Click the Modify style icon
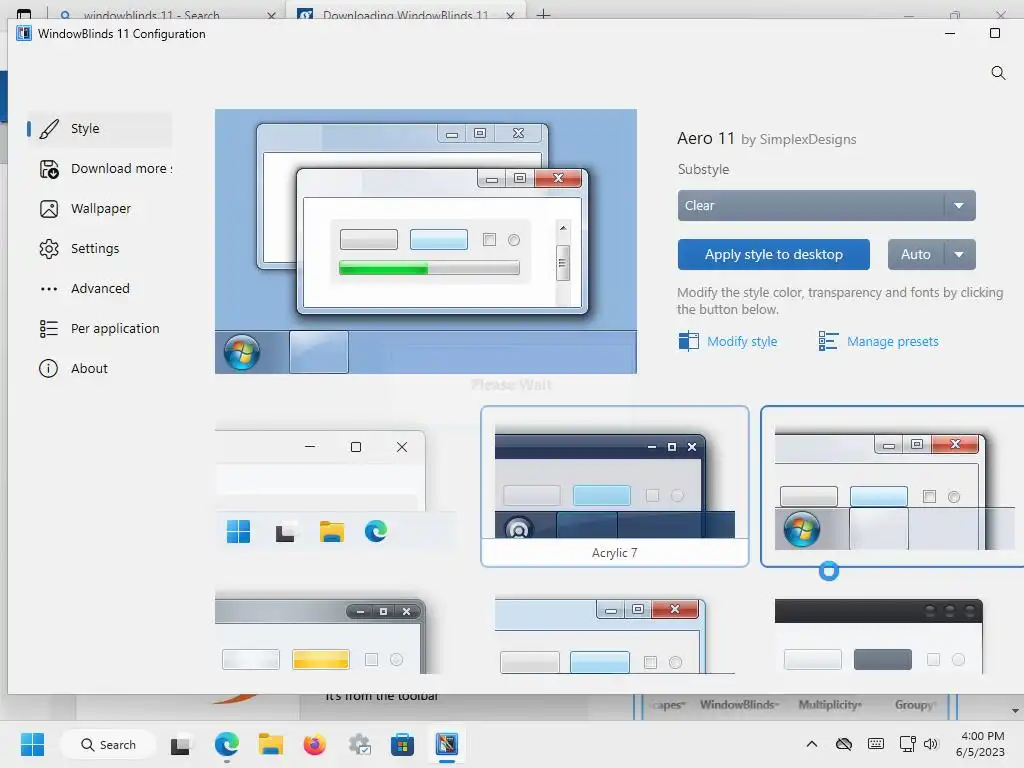Screen dimensions: 1024x768 click(688, 341)
